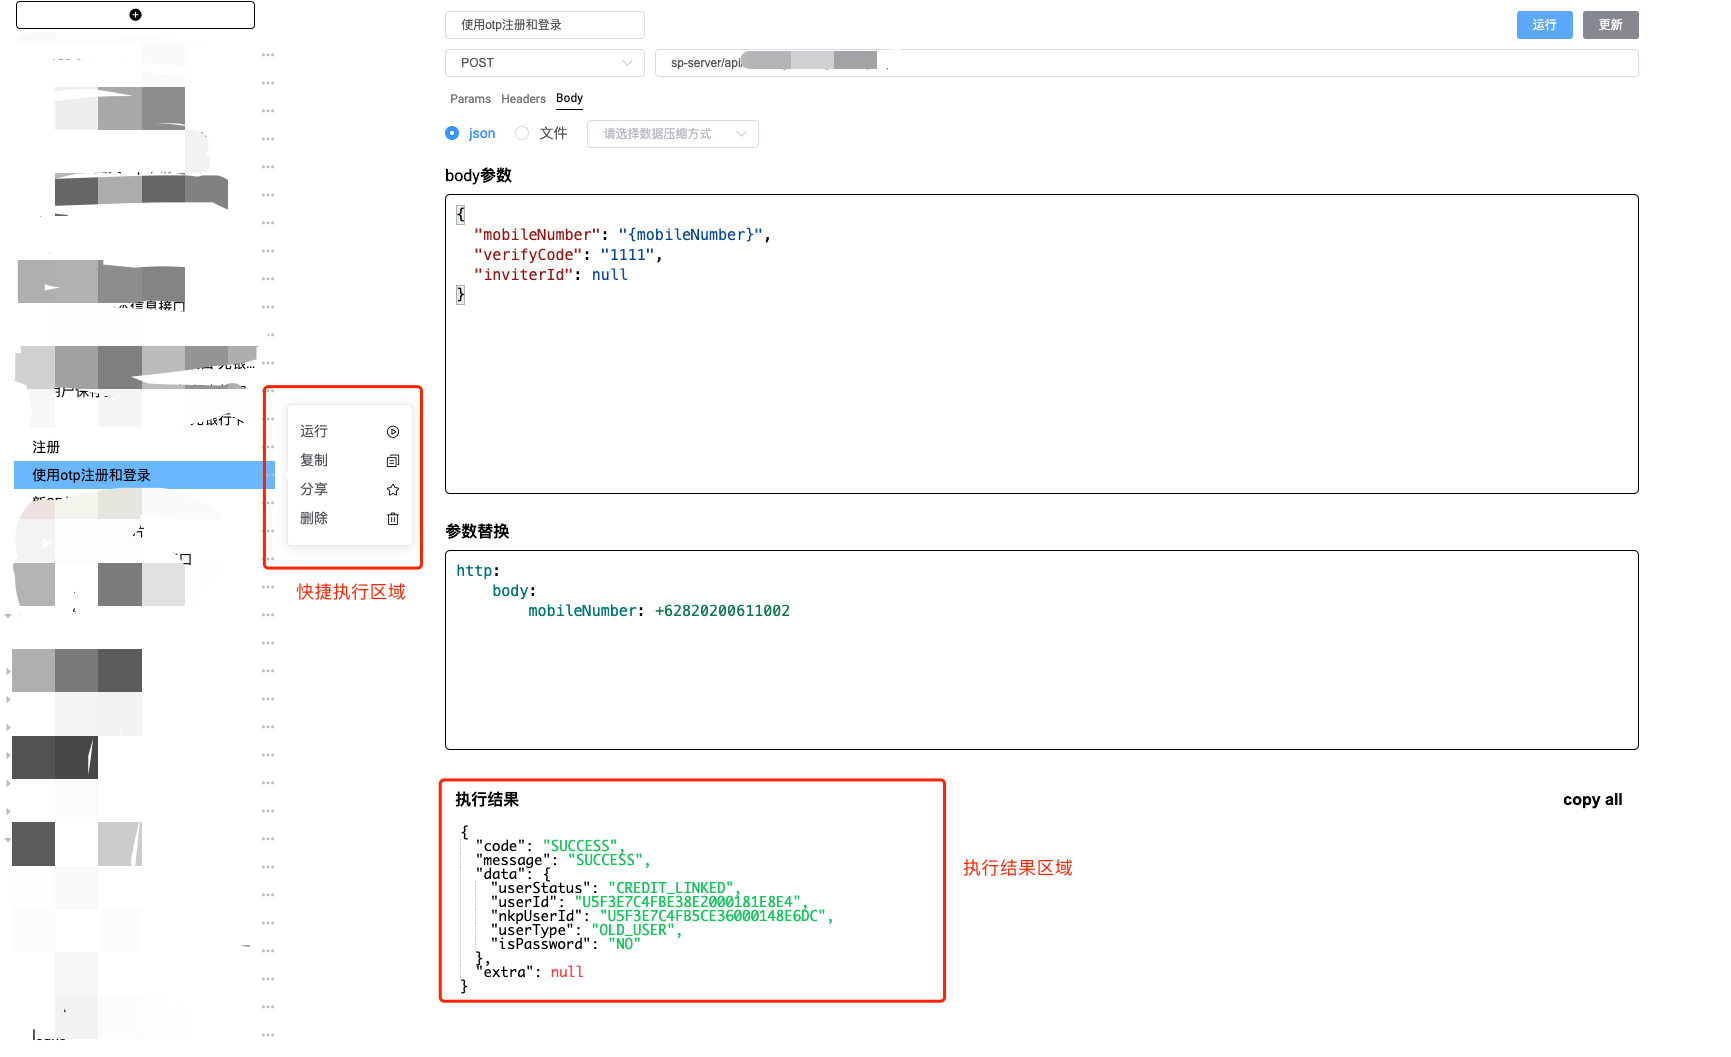
Task: Click inside the 参数替换 editor
Action: pyautogui.click(x=1041, y=650)
